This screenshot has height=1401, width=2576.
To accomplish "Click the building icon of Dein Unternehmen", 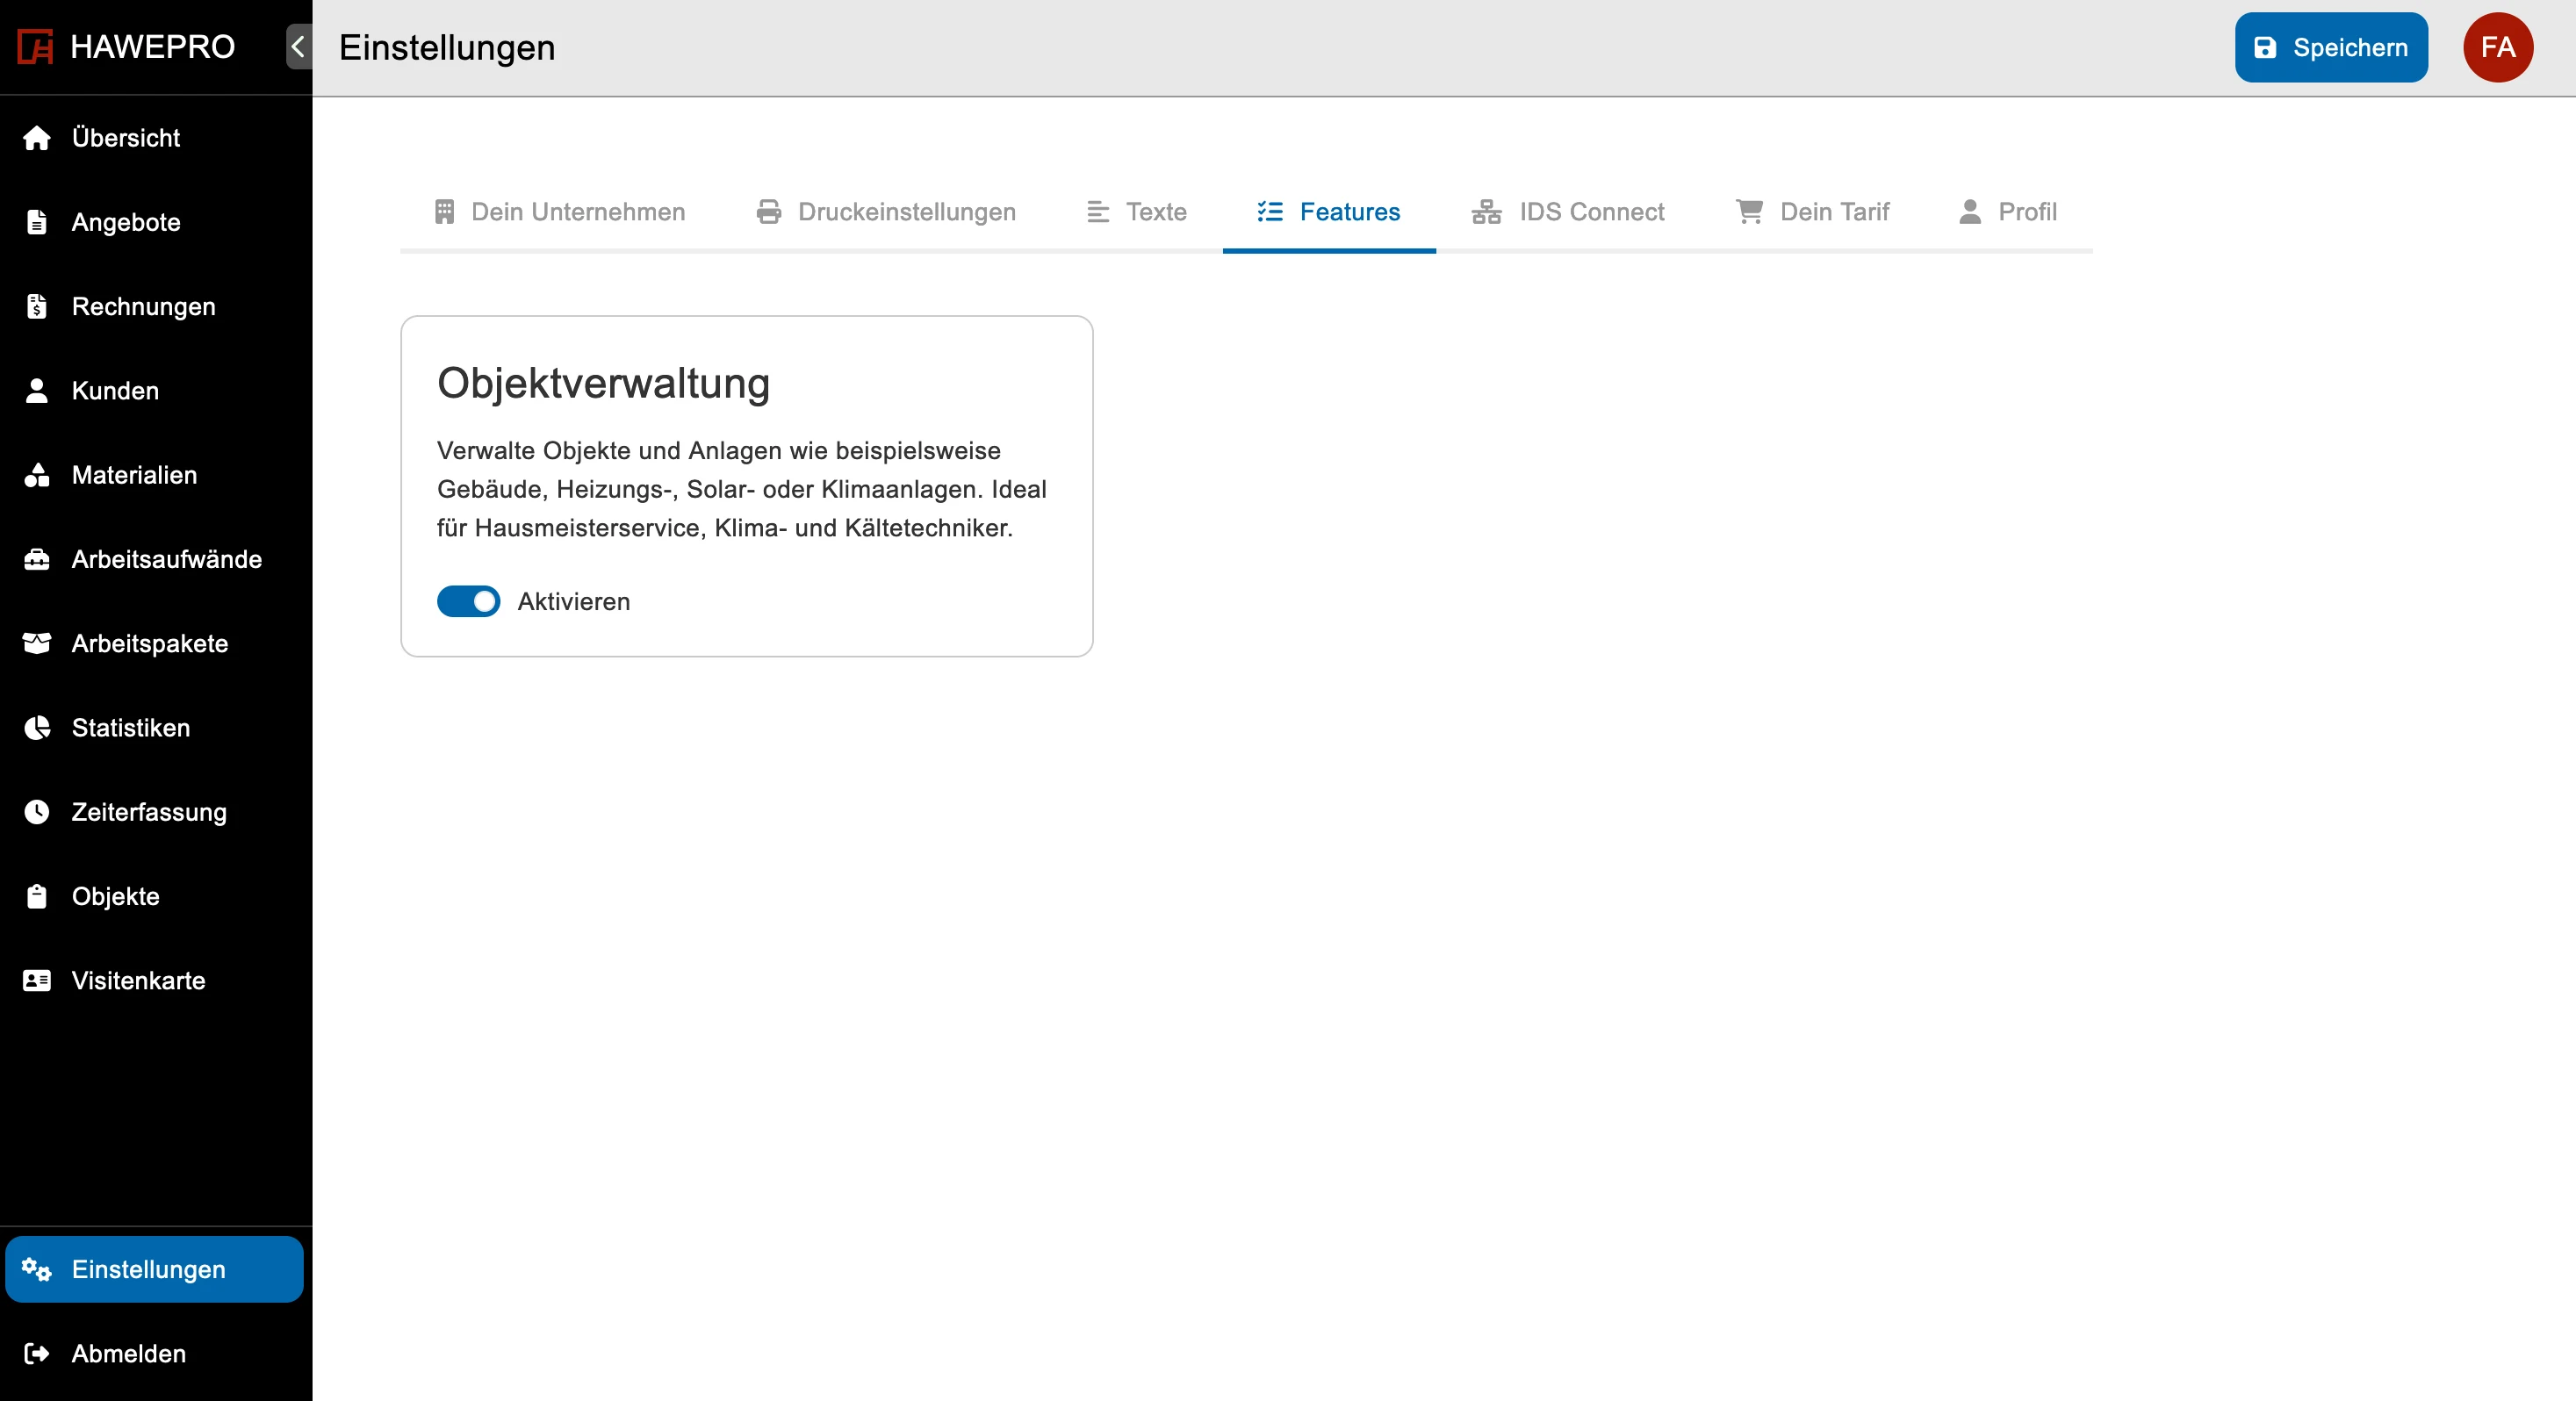I will [x=445, y=212].
